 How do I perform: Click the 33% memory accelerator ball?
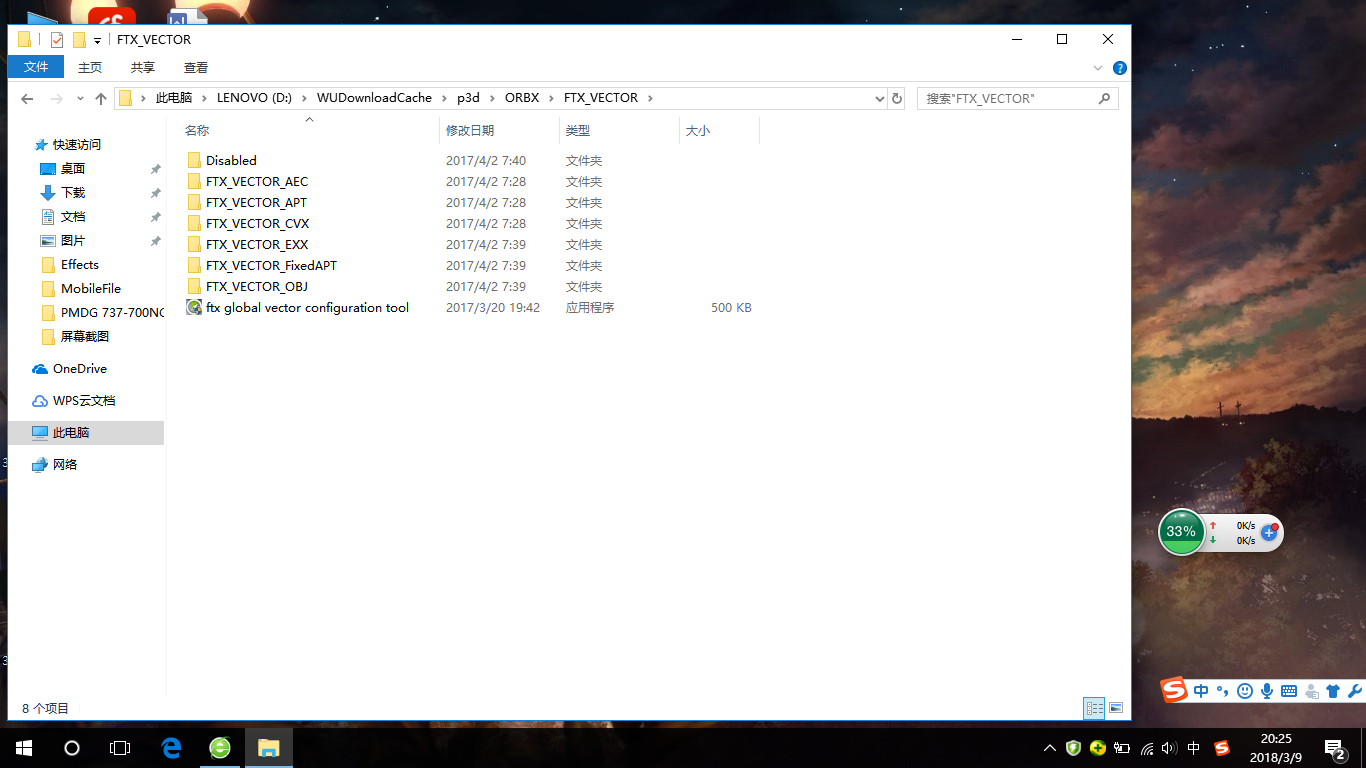(1181, 532)
